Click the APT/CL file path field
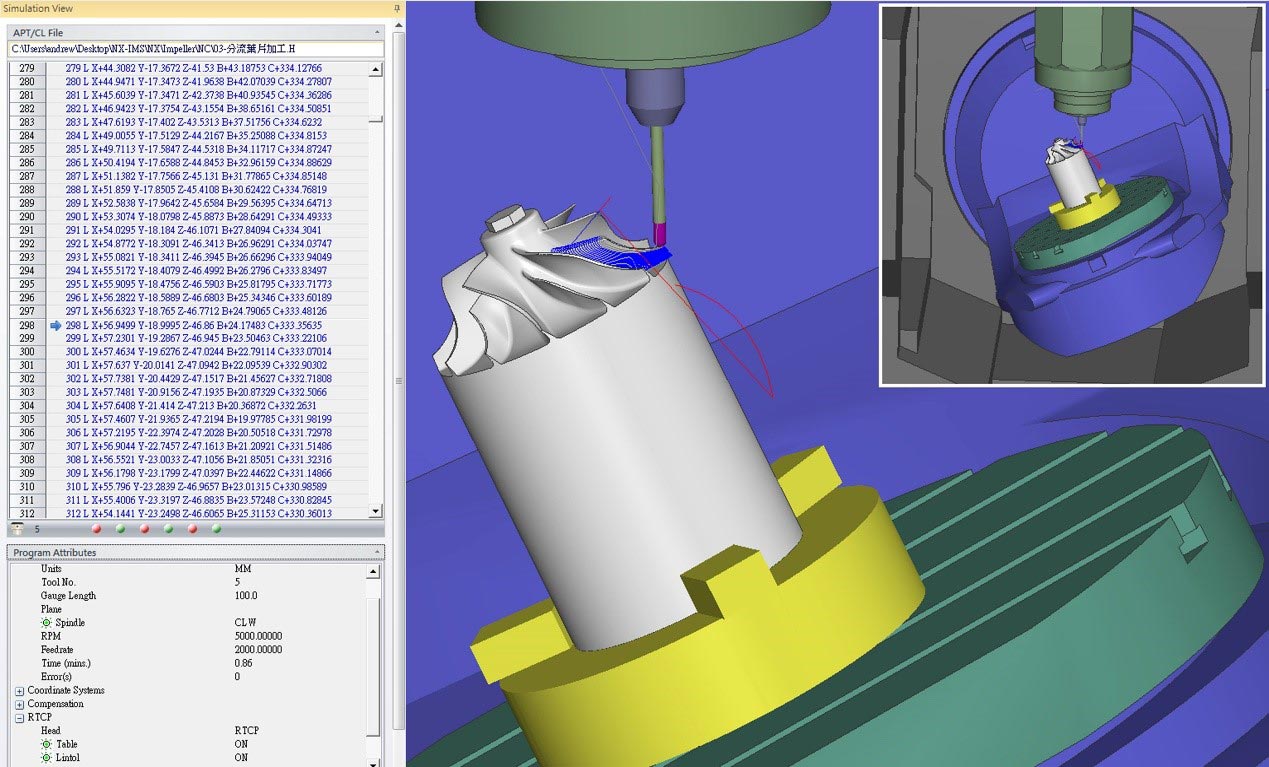Viewport: 1269px width, 767px height. (x=196, y=49)
